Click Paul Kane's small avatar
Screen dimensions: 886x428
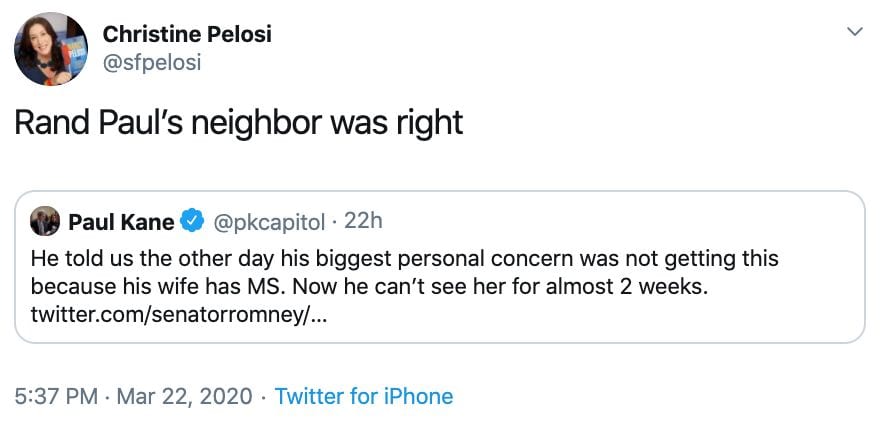tap(46, 220)
